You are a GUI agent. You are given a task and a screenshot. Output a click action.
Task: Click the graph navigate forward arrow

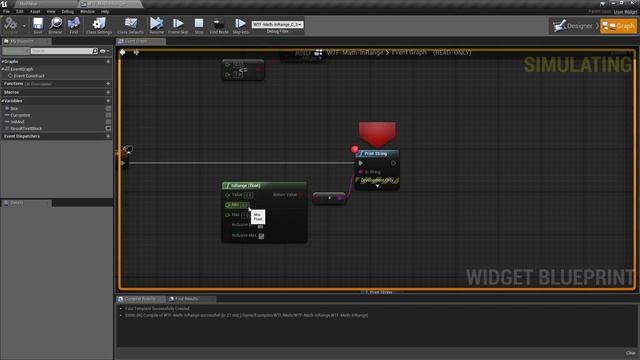click(136, 52)
